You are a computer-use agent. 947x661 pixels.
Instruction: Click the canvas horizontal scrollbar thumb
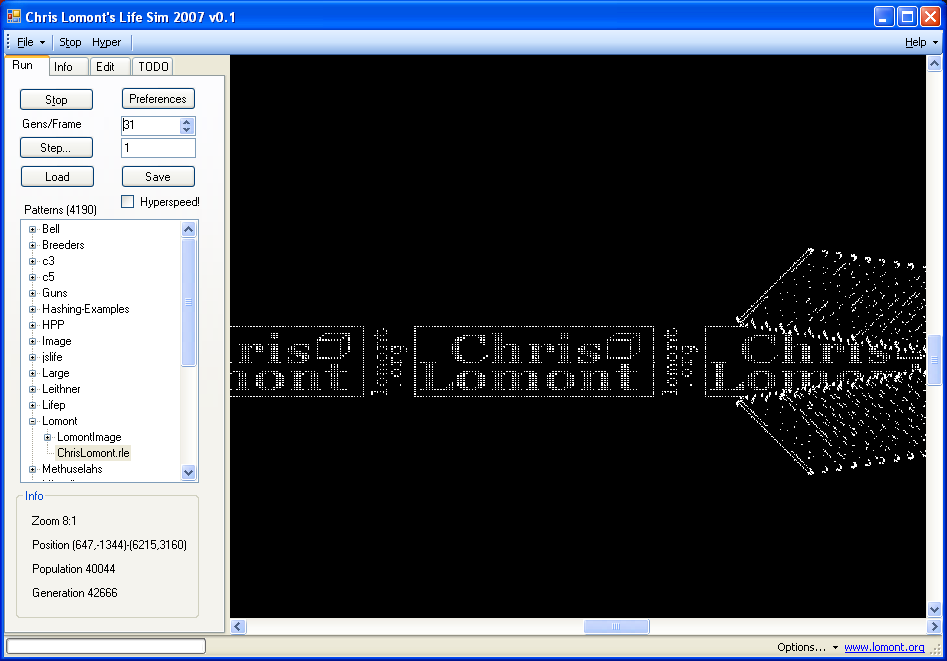(x=616, y=627)
